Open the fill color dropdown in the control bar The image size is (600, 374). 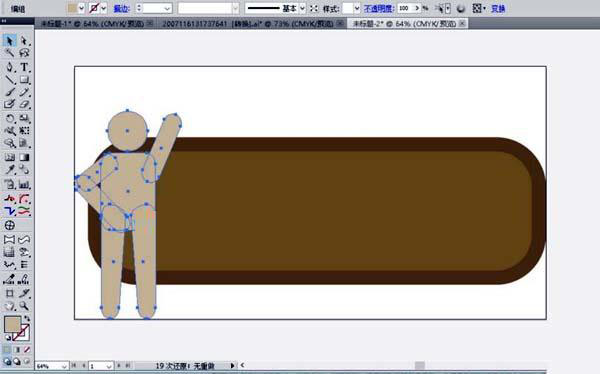pos(81,8)
